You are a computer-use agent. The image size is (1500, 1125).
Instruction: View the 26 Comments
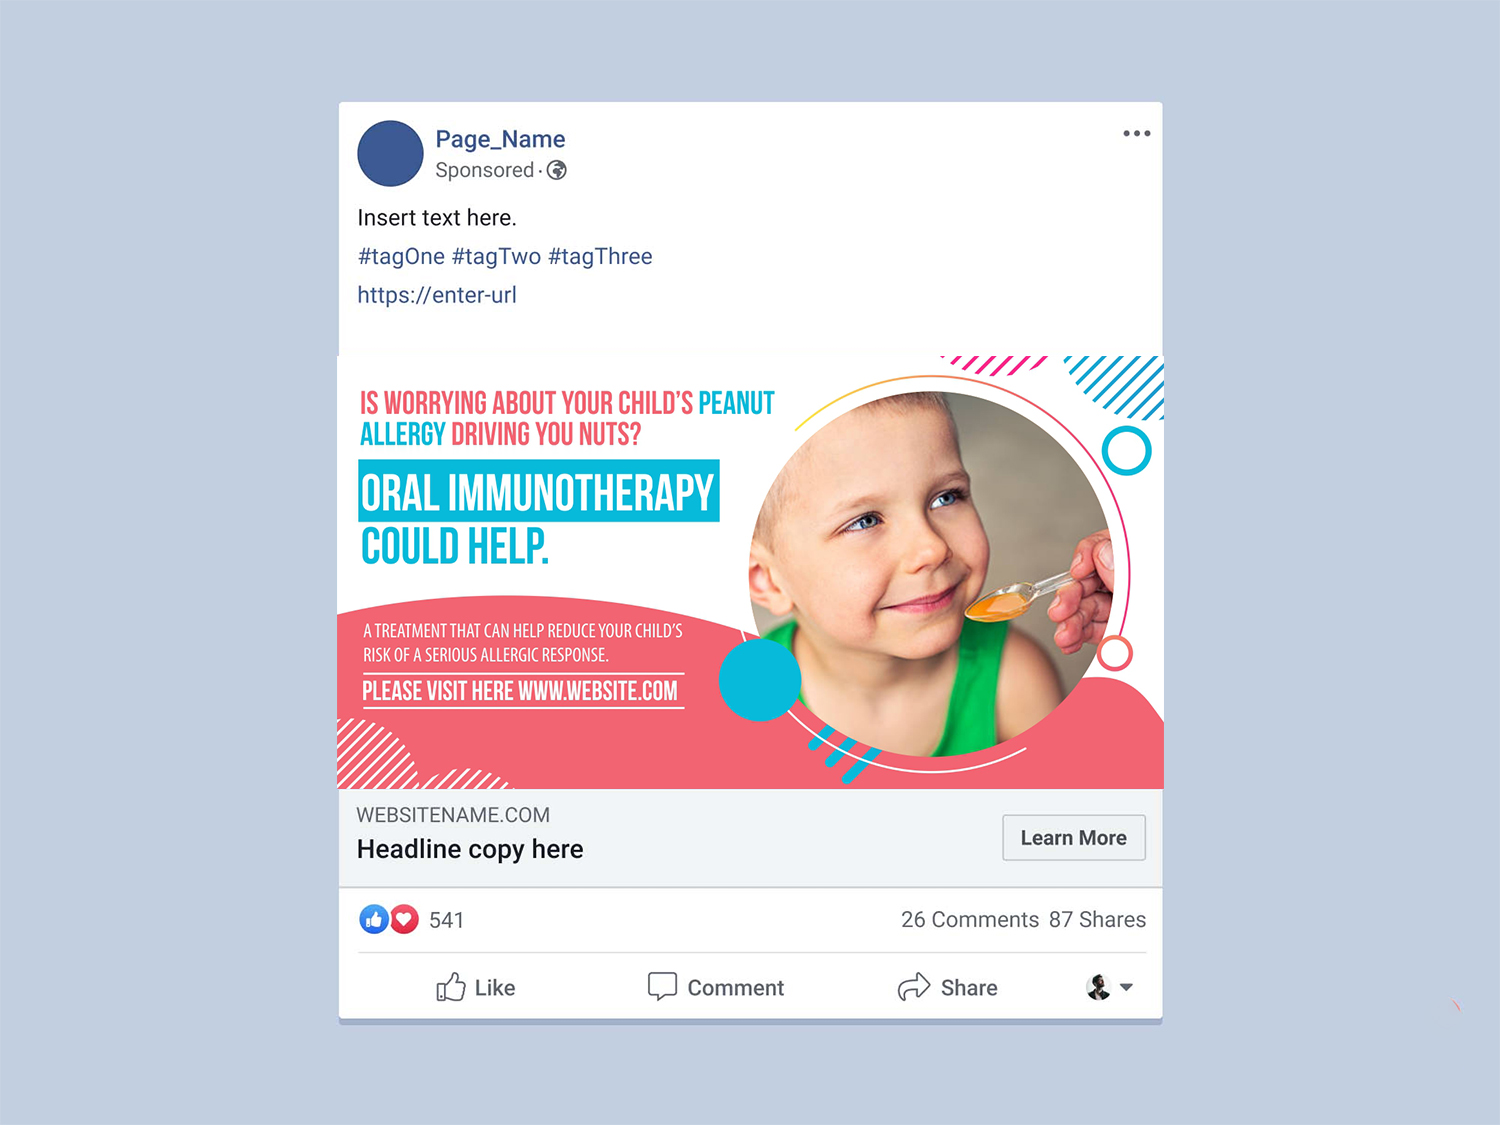tap(970, 920)
